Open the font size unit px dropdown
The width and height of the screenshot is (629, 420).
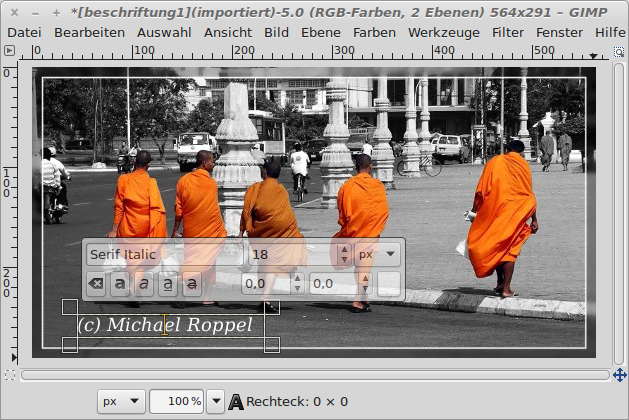pos(378,254)
